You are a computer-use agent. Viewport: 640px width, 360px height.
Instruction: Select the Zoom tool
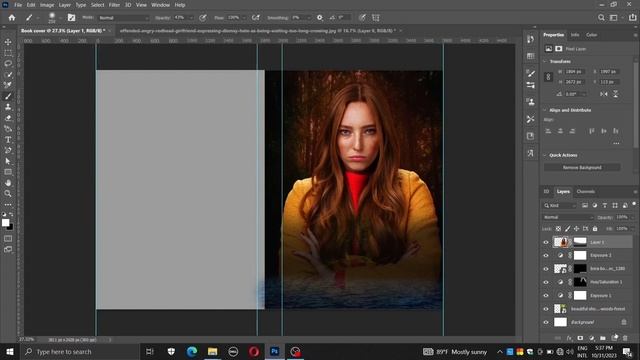point(8,193)
